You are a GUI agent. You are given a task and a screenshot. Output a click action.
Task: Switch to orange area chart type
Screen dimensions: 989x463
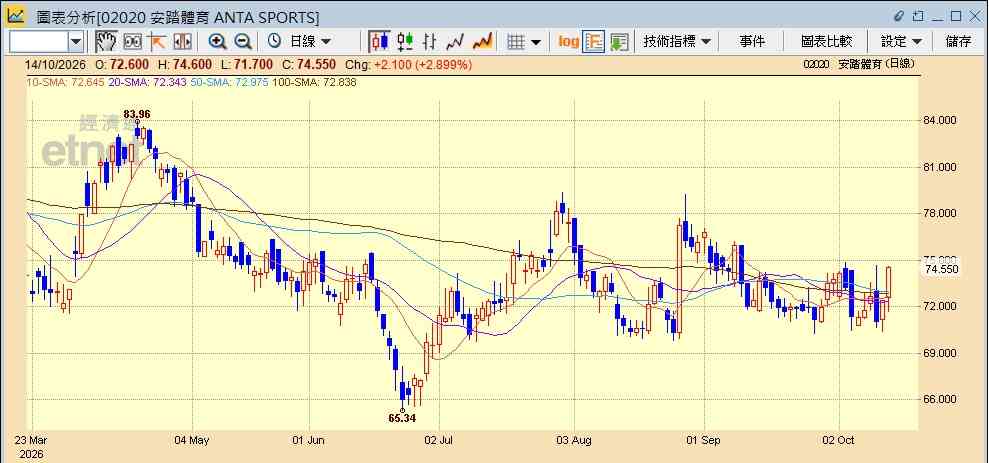(483, 42)
